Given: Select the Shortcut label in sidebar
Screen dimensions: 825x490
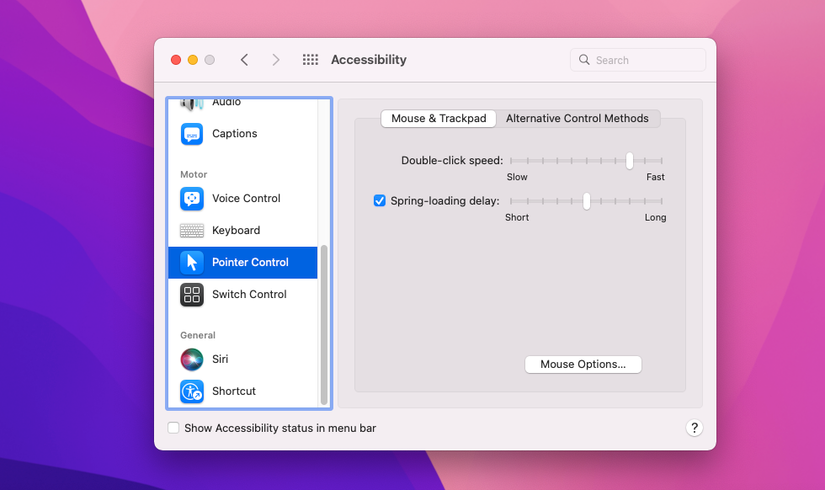Looking at the screenshot, I should (234, 391).
